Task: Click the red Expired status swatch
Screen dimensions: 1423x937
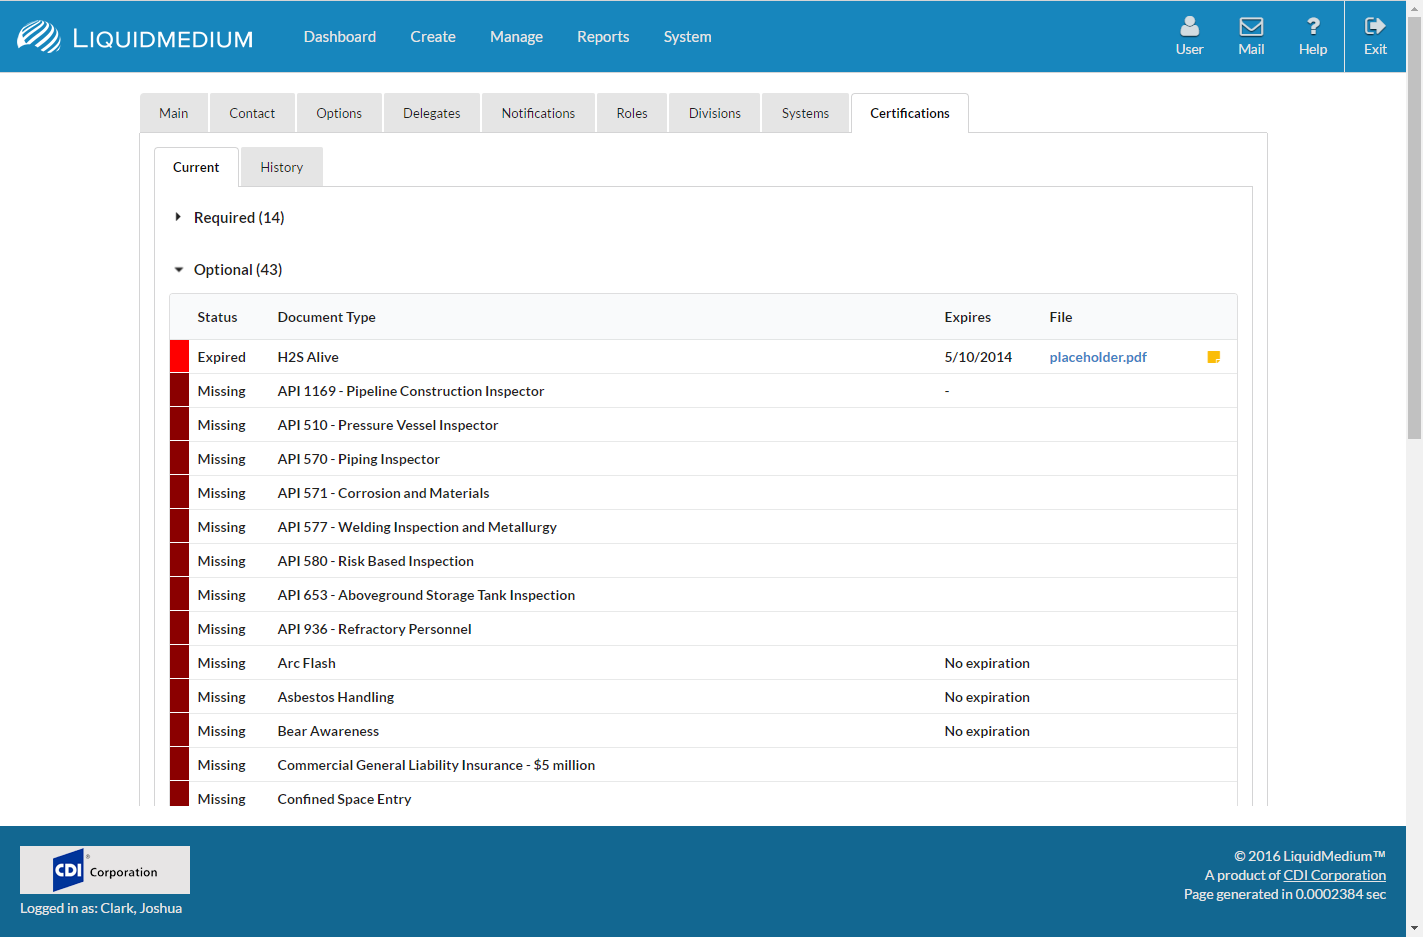Action: 179,357
